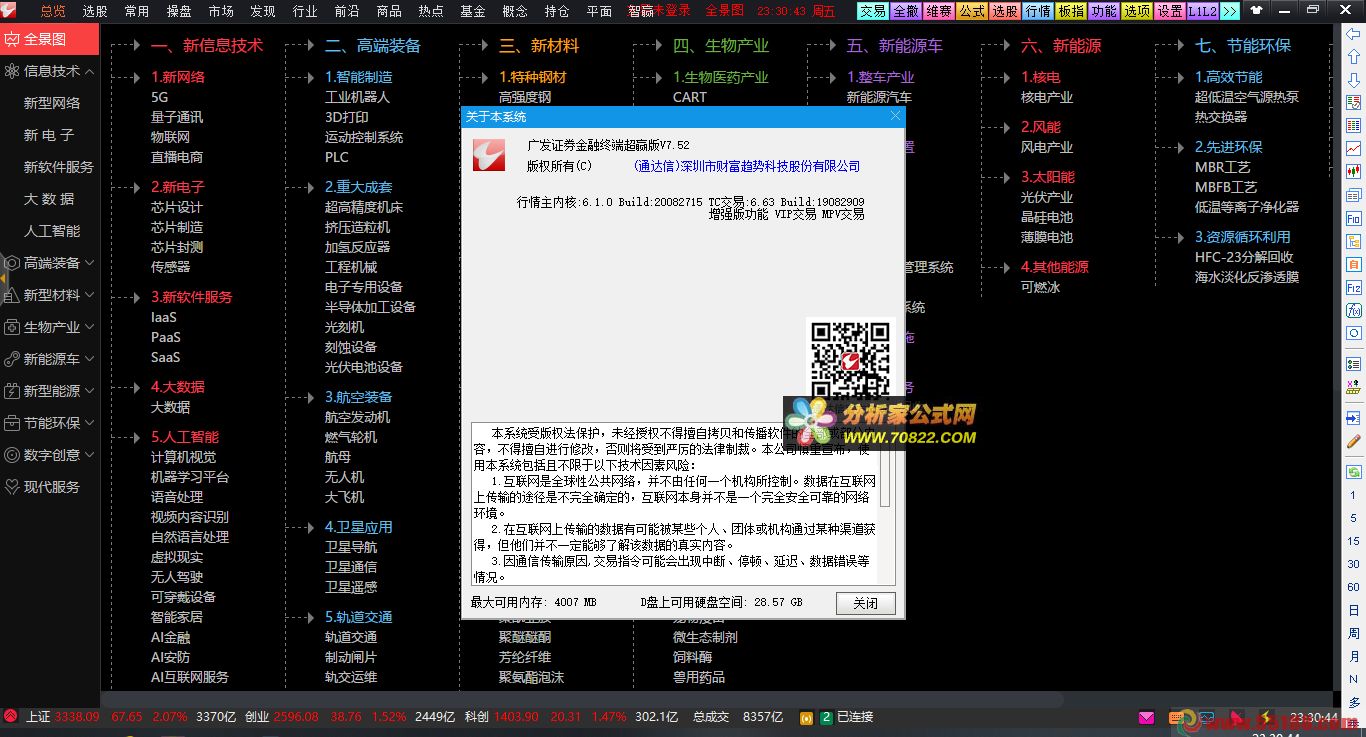The image size is (1366, 737).
Task: Click the 公式 button in top toolbar
Action: point(972,11)
